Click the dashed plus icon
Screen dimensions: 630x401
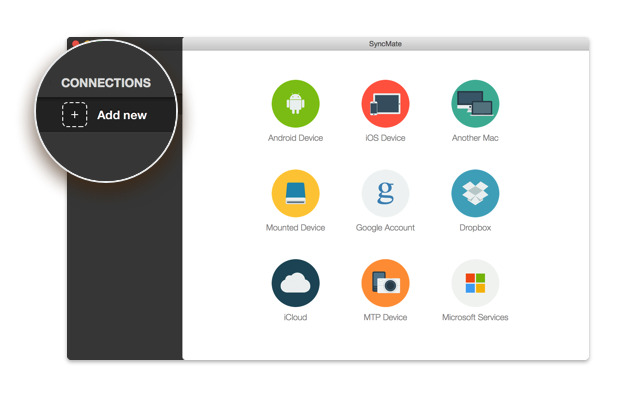click(74, 115)
